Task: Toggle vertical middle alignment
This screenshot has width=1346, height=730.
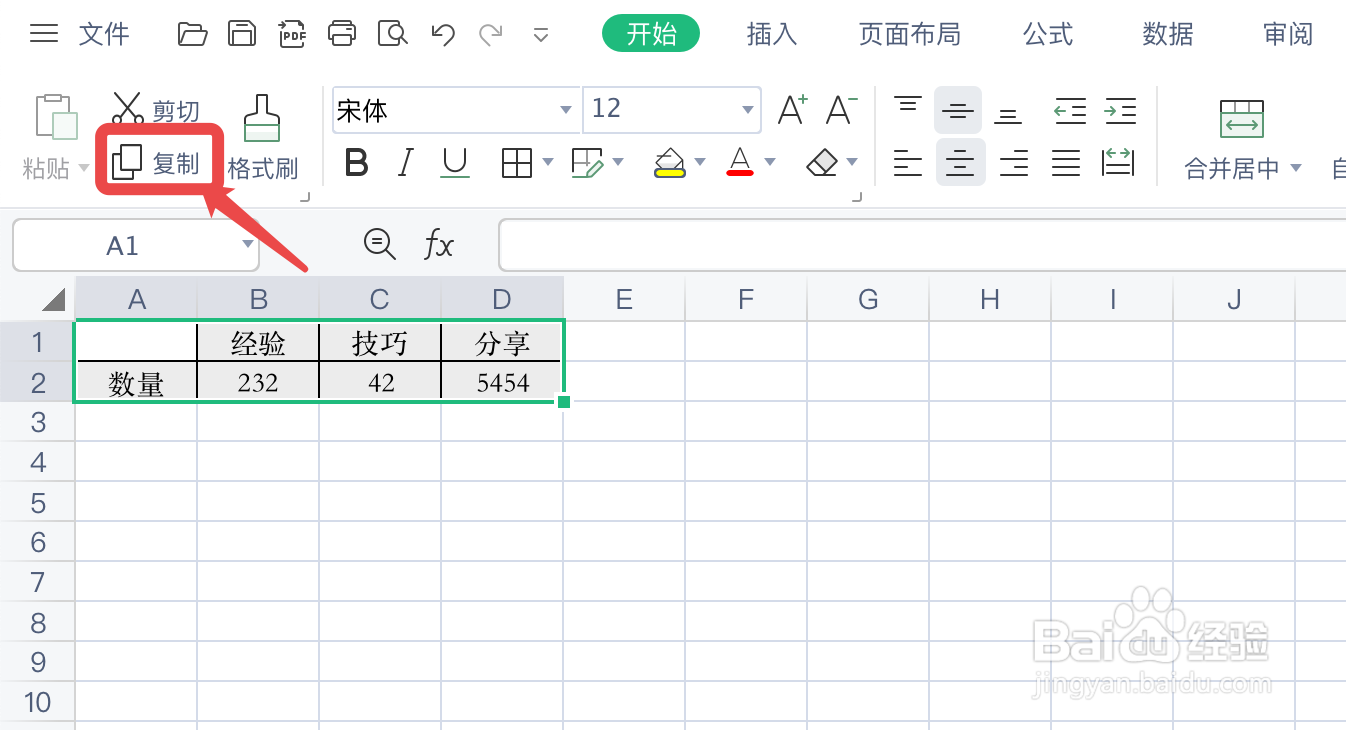Action: pyautogui.click(x=958, y=110)
